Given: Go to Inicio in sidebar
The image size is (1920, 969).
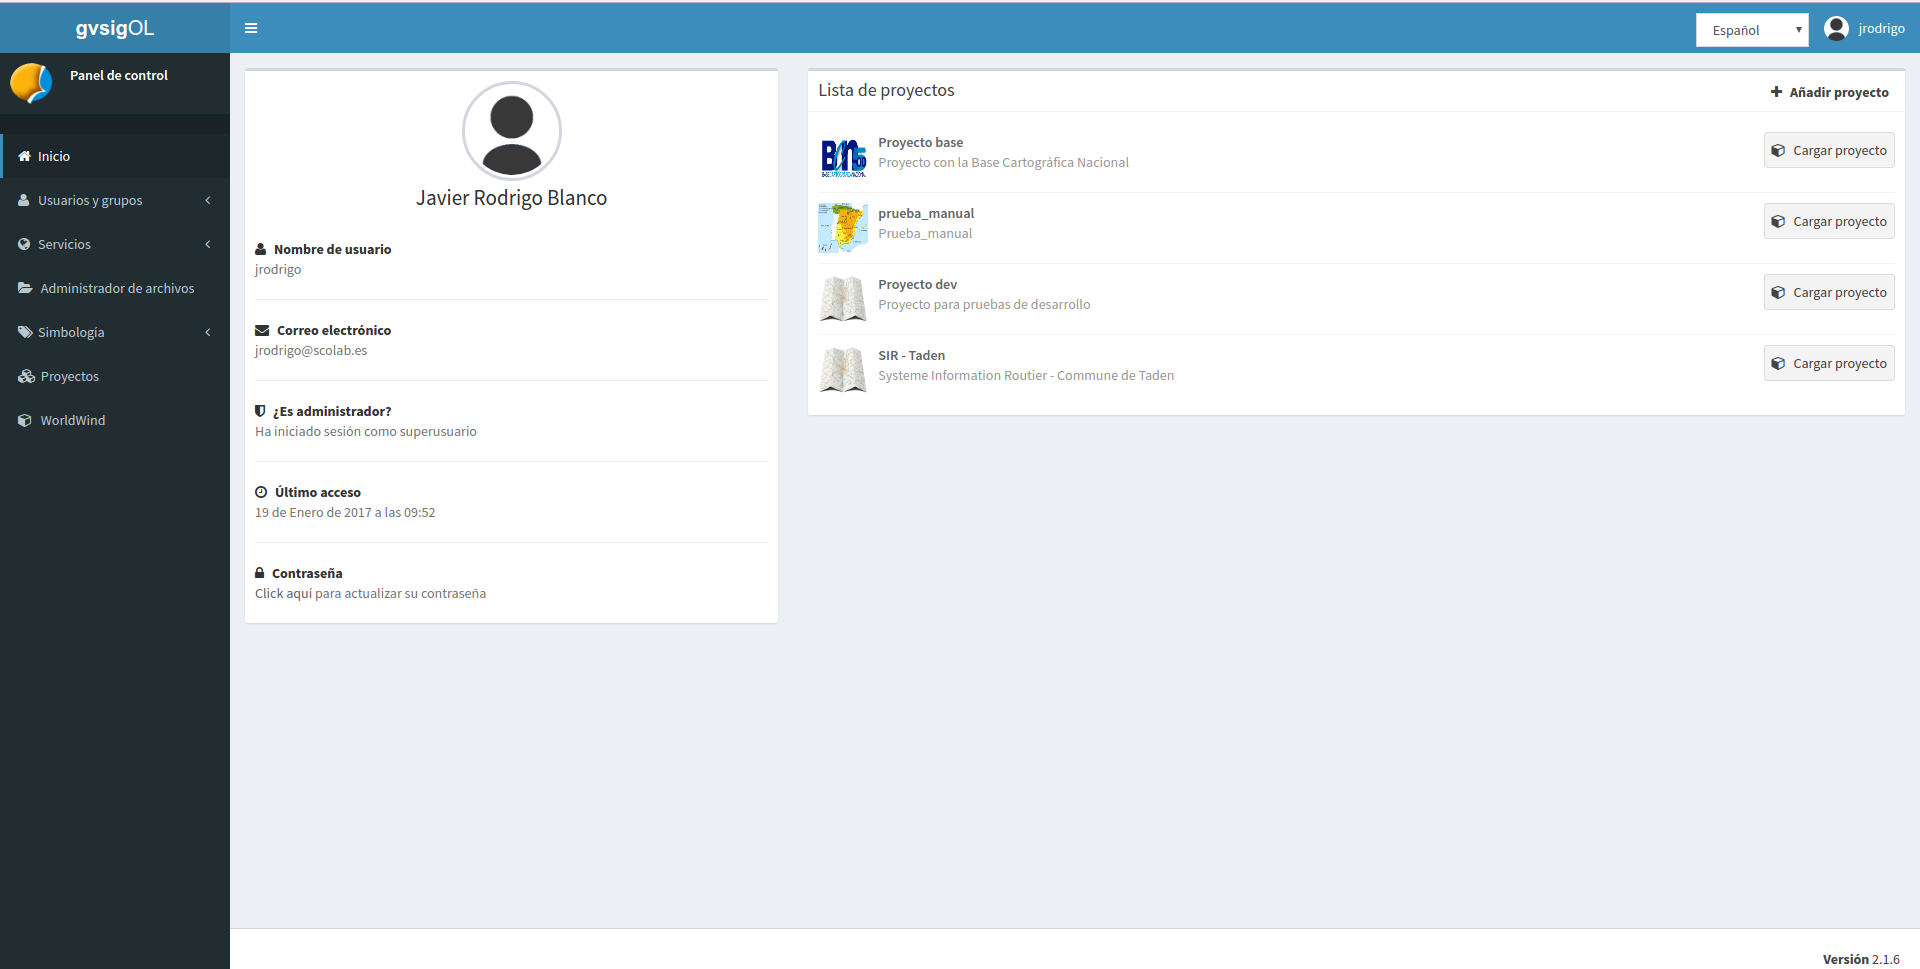Looking at the screenshot, I should pos(54,157).
